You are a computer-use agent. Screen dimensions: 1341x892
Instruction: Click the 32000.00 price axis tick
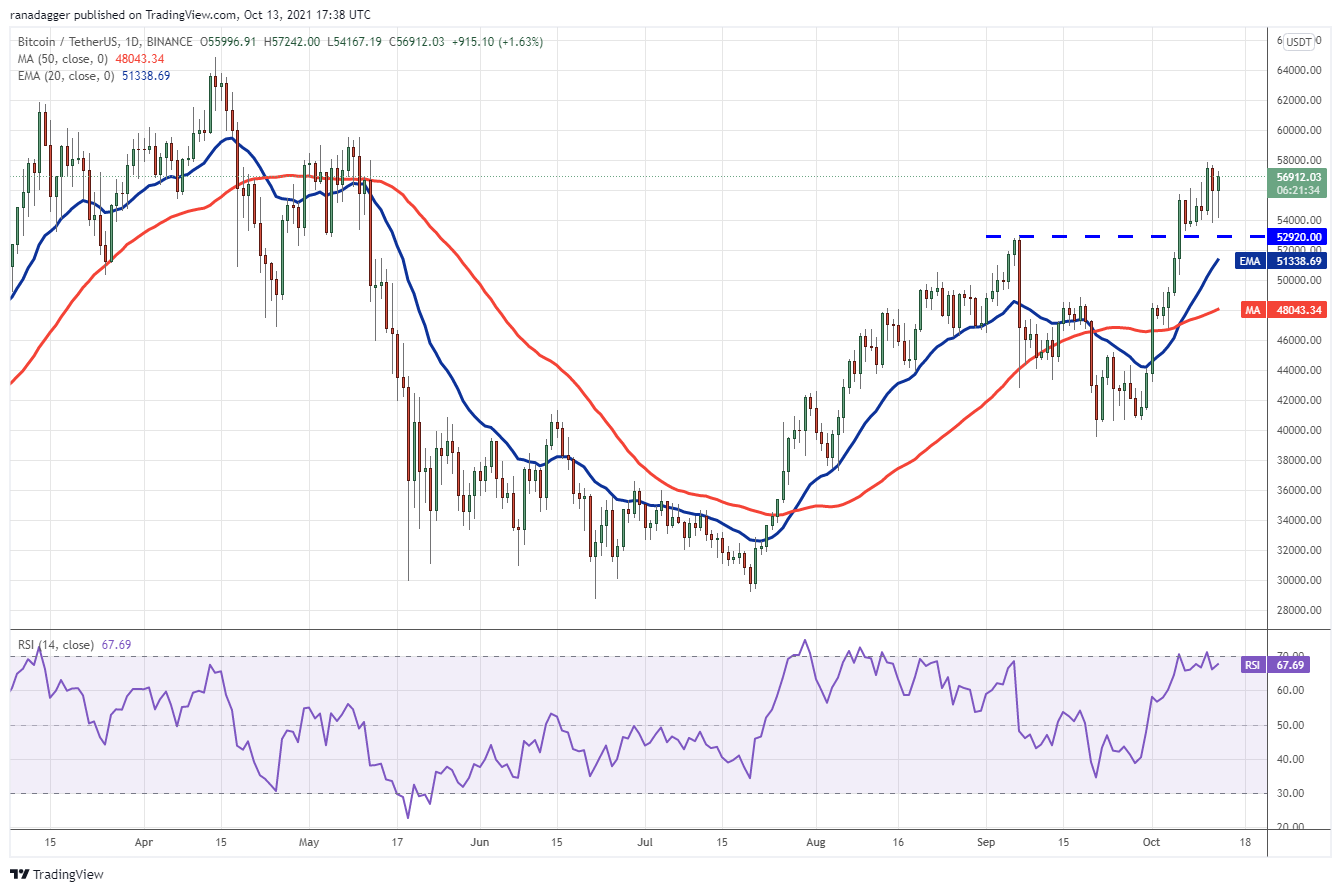(1299, 550)
